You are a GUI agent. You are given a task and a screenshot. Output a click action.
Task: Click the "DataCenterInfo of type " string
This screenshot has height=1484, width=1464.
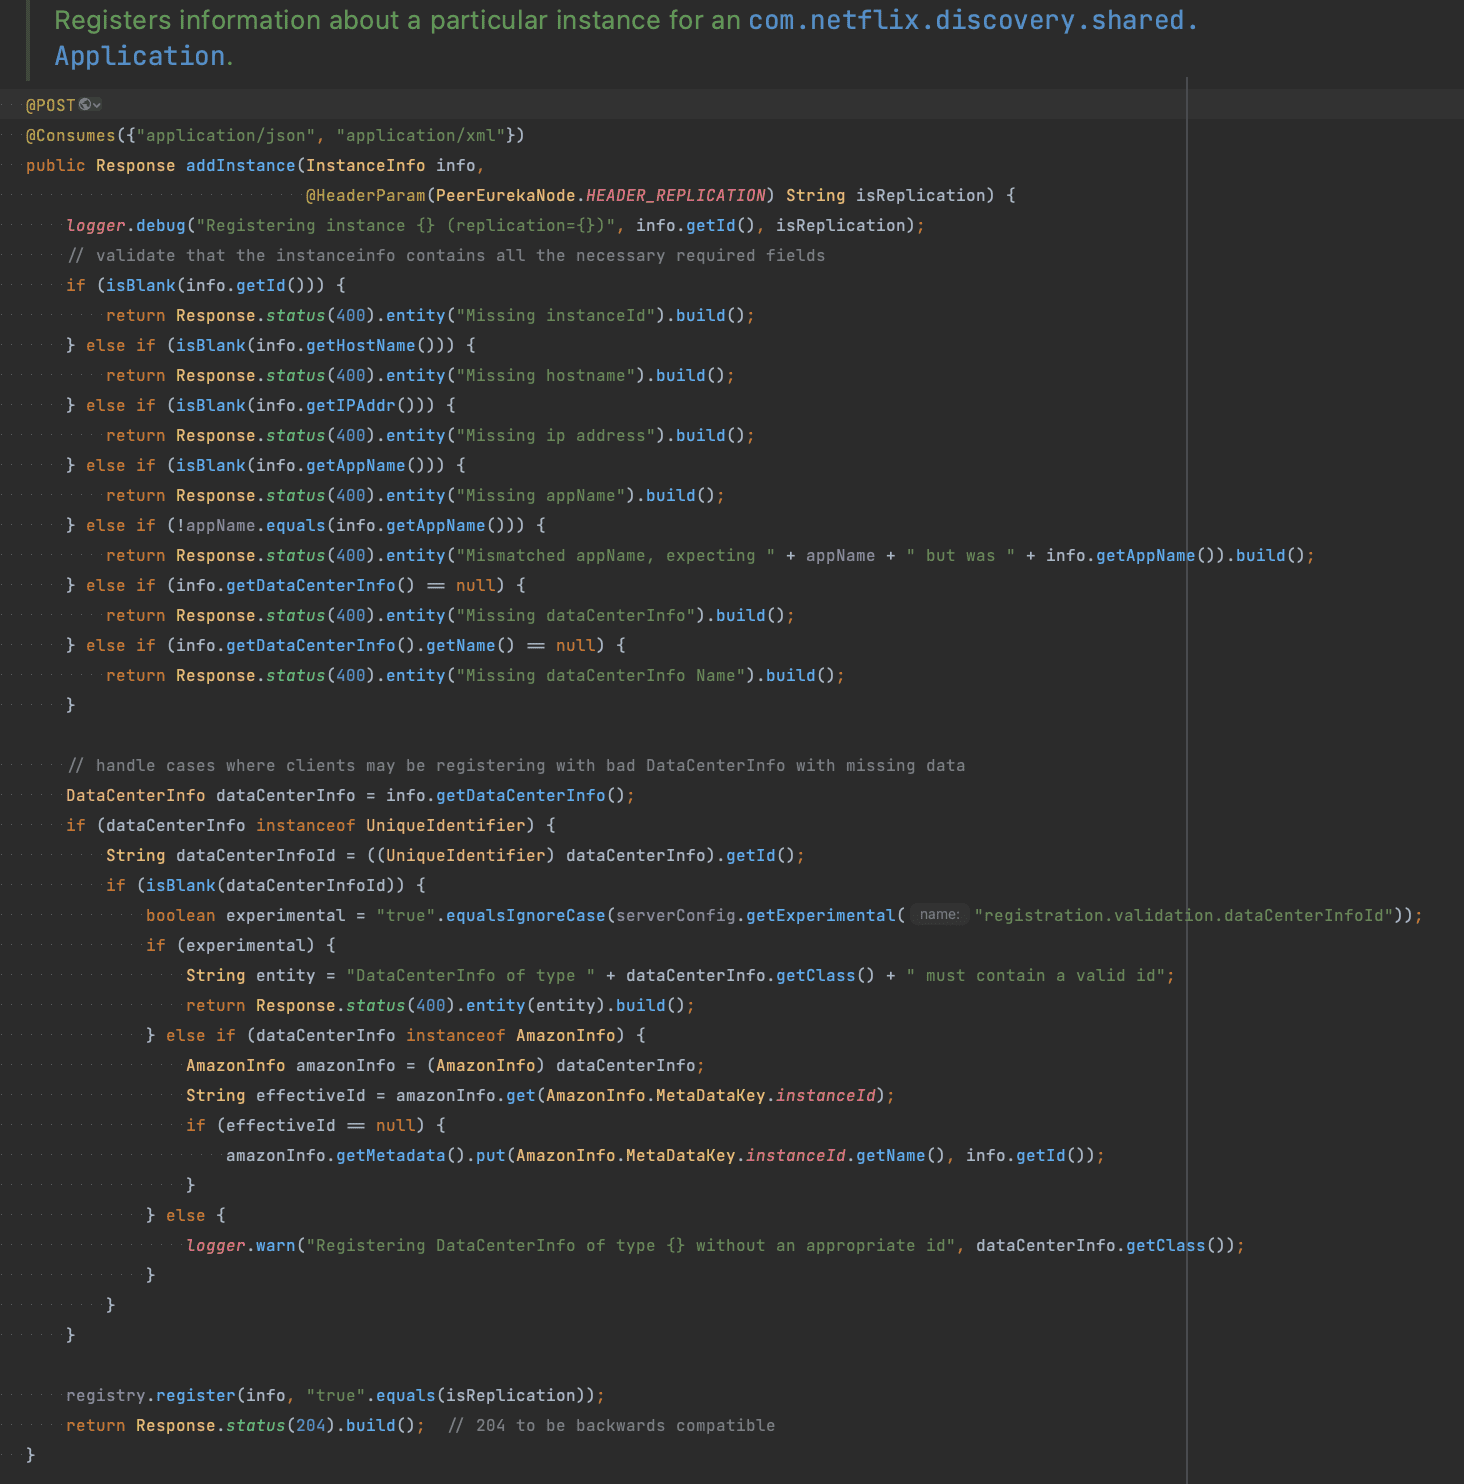tap(471, 975)
